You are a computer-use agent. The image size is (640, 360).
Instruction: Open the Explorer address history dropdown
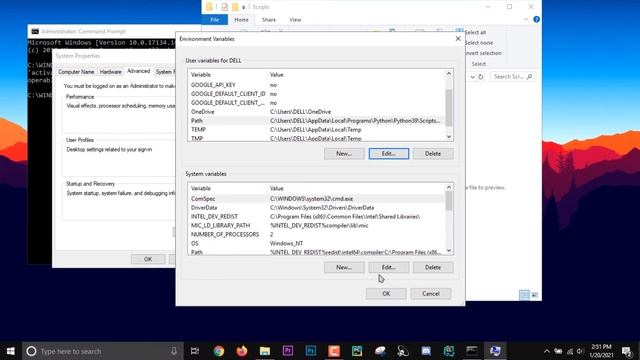pyautogui.click(x=472, y=77)
